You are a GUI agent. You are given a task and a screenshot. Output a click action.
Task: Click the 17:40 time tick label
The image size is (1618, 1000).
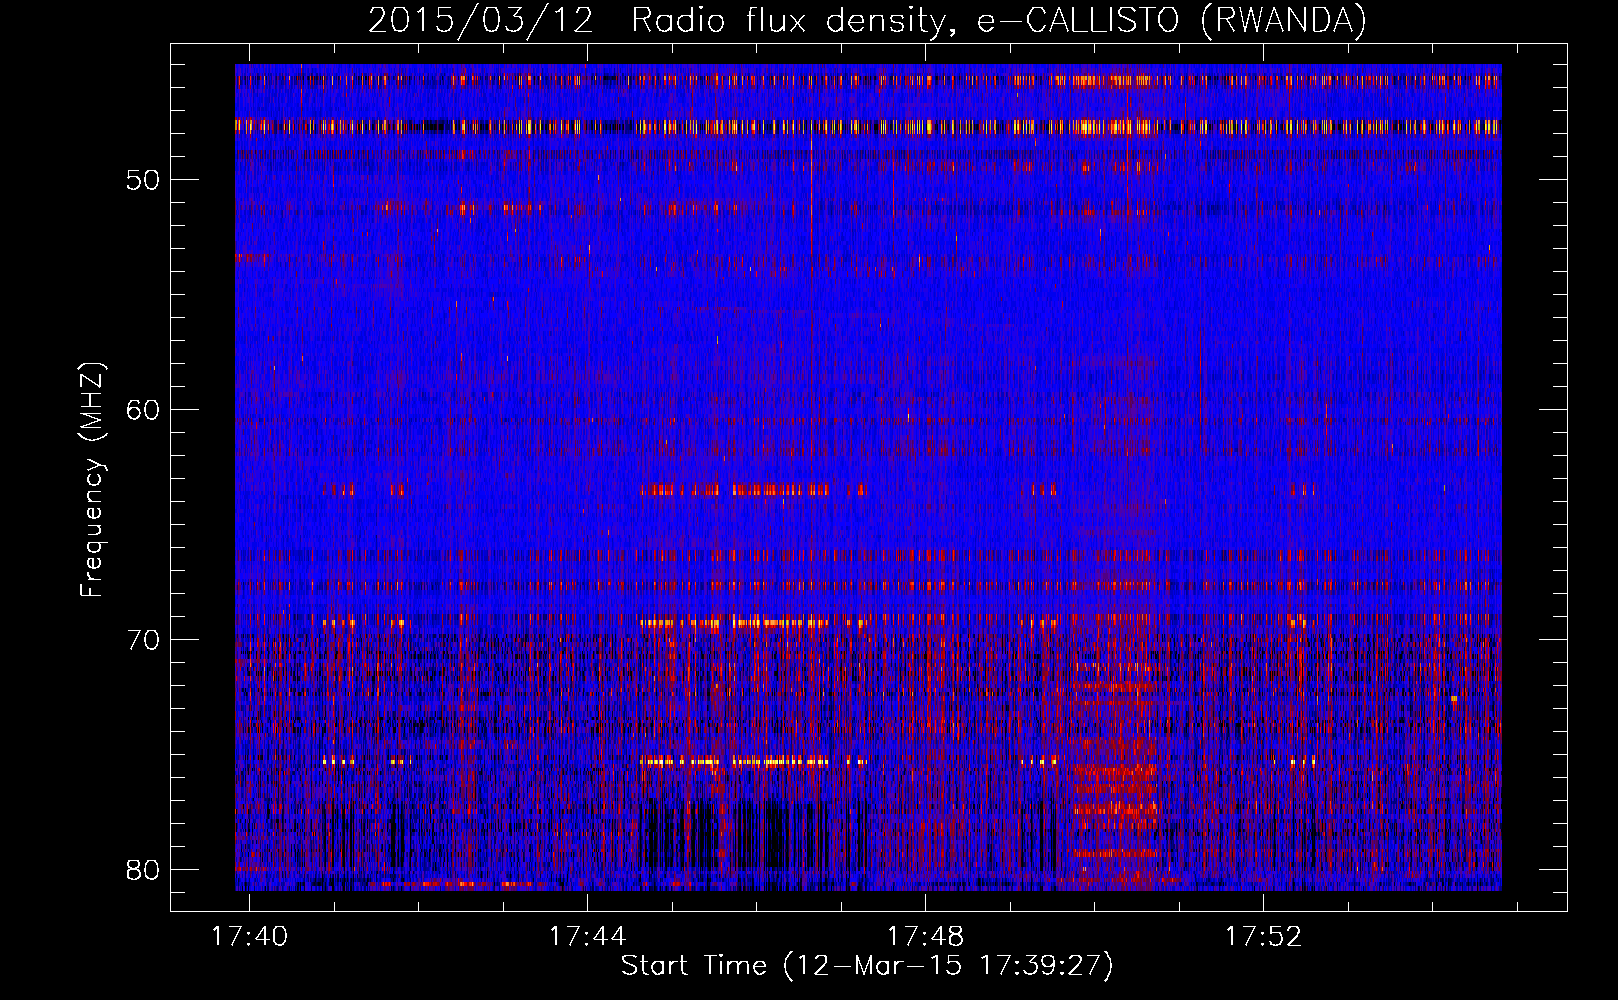click(249, 936)
